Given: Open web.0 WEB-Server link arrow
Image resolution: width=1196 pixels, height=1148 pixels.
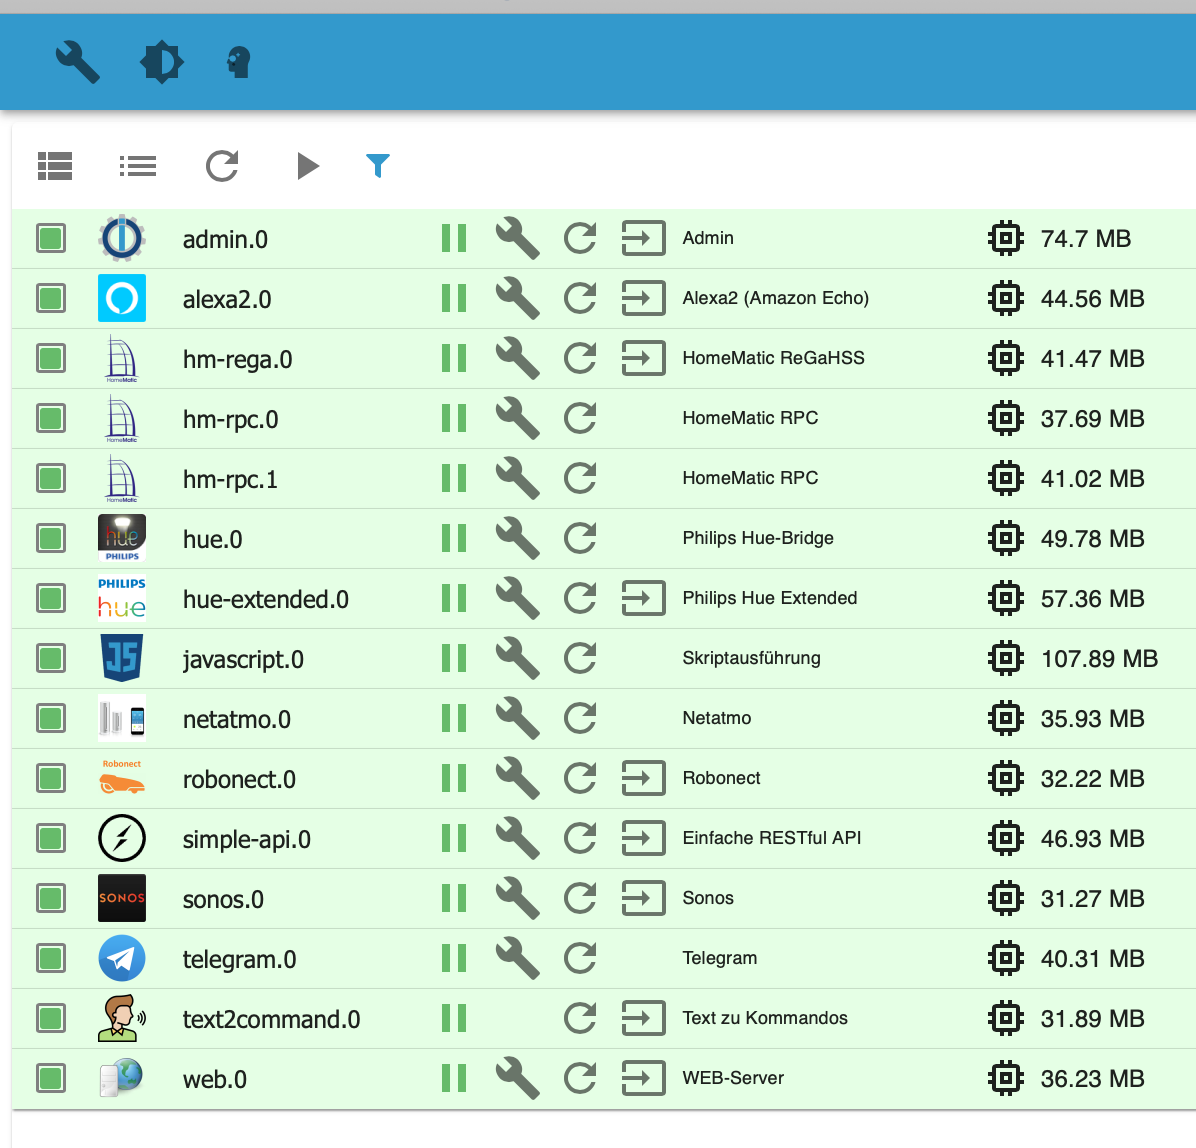Looking at the screenshot, I should tap(644, 1078).
